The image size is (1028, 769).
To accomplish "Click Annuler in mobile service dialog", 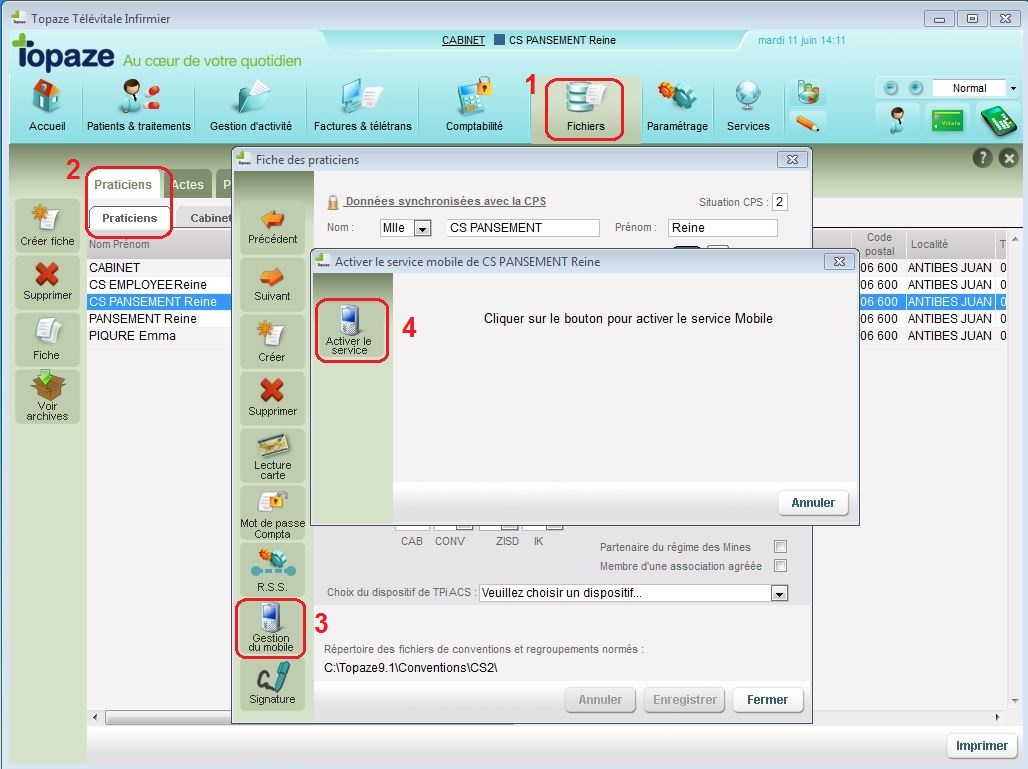I will click(813, 503).
